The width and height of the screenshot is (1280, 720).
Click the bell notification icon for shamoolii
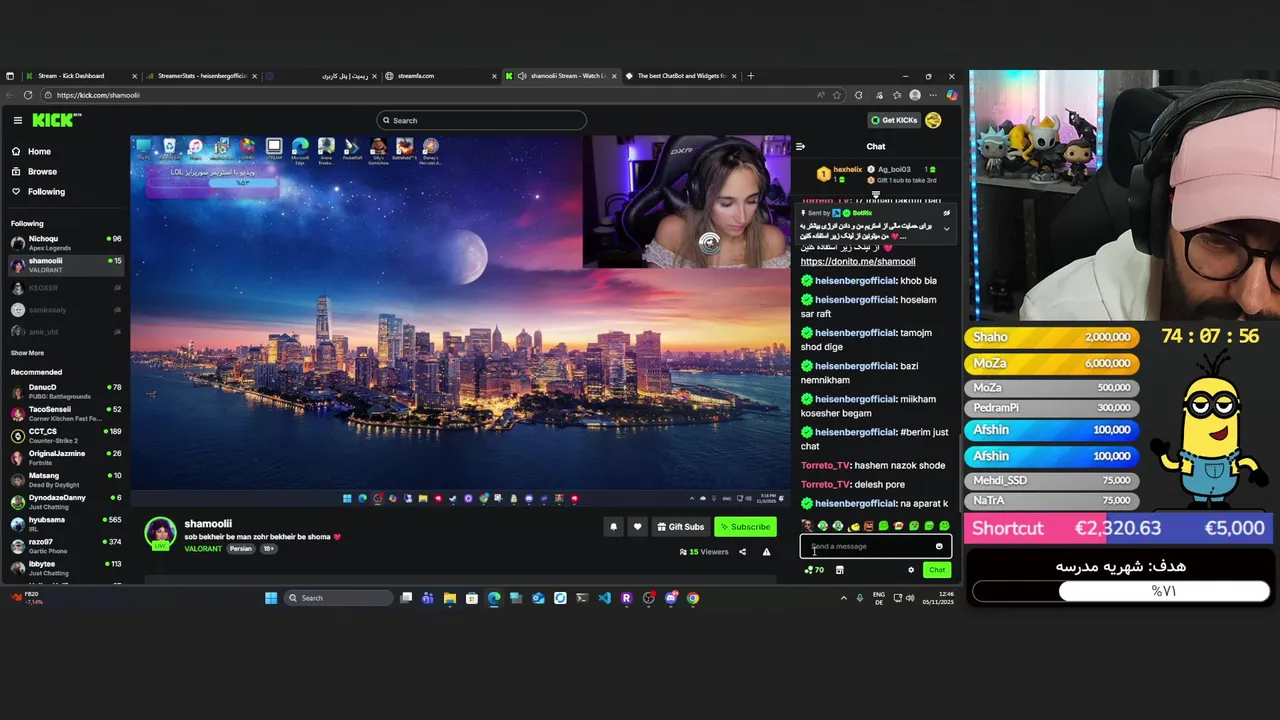[x=614, y=527]
